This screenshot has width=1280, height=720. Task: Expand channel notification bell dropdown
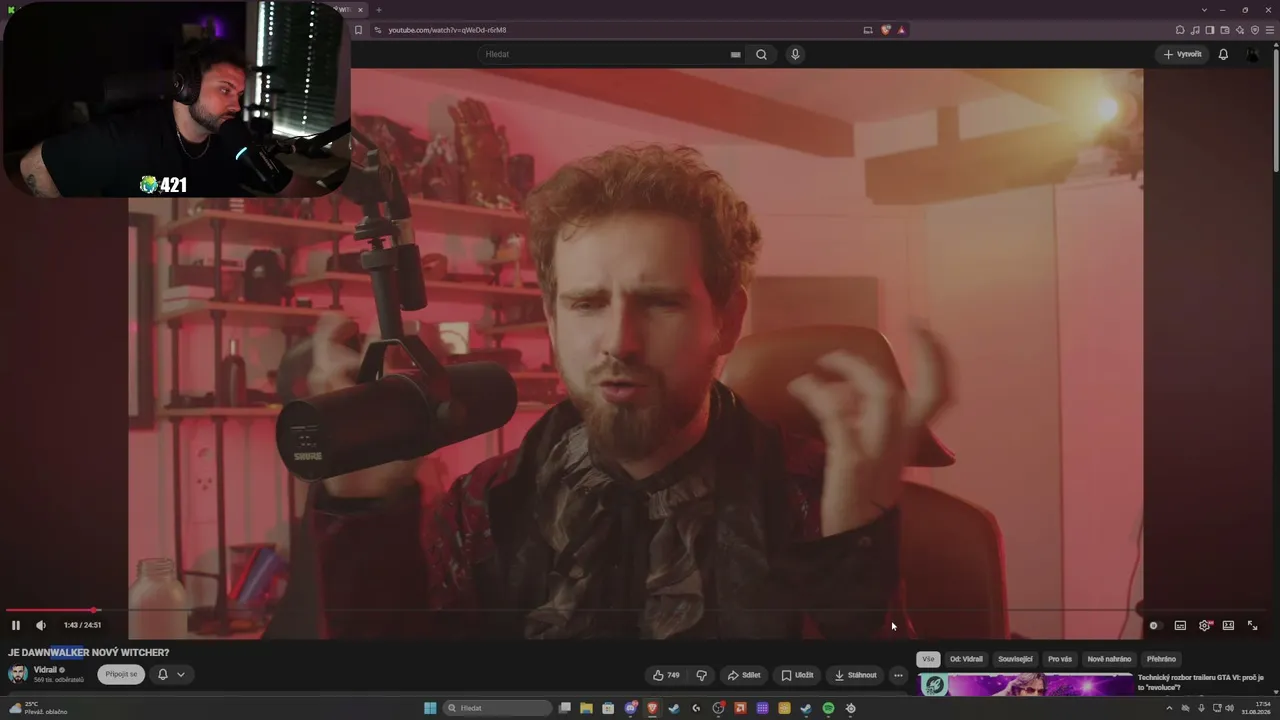coord(171,674)
